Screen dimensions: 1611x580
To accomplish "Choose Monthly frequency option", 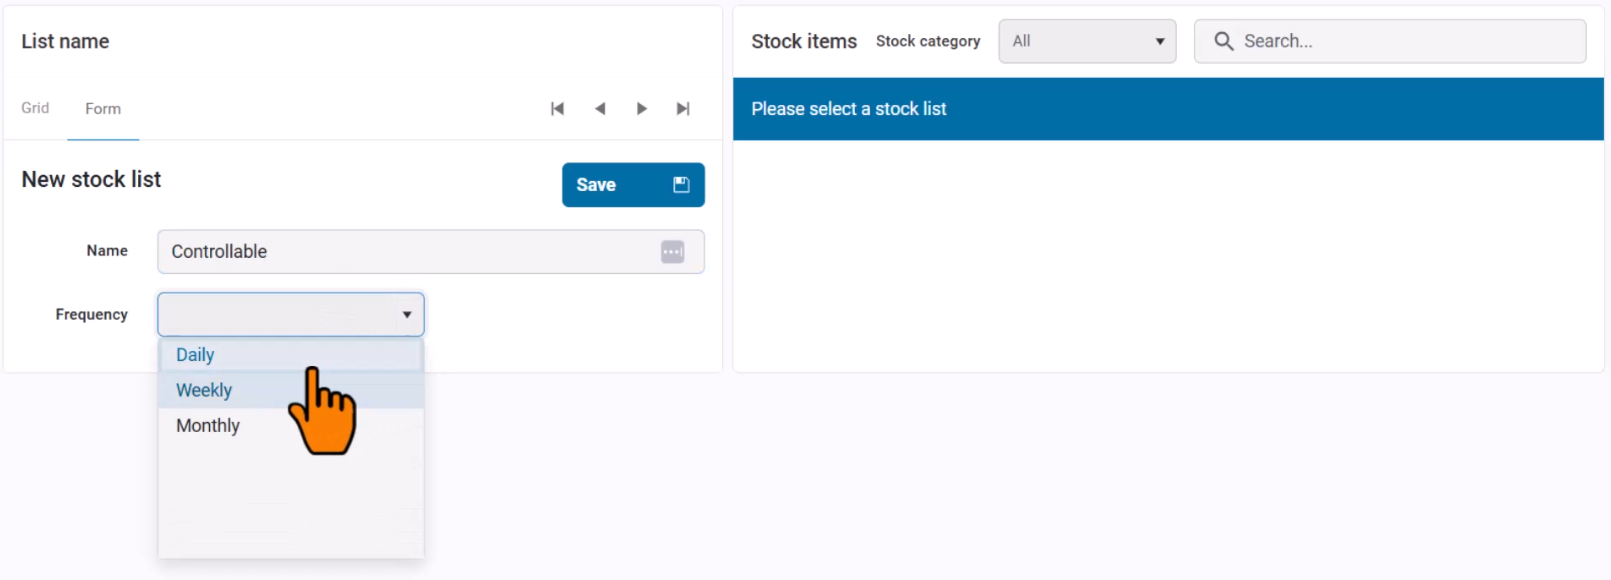I will pos(208,426).
